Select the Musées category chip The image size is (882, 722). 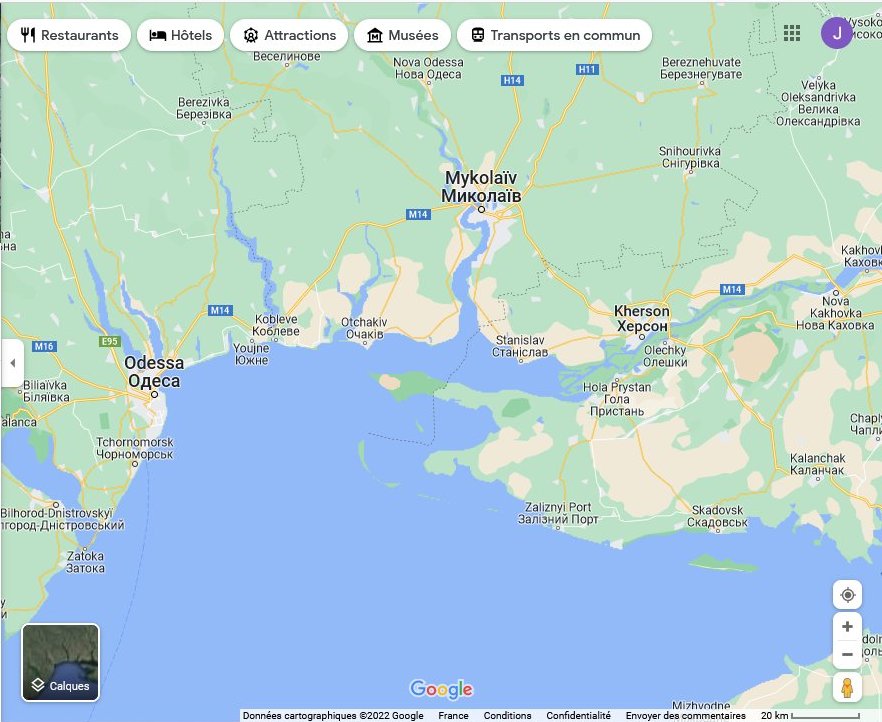point(402,35)
